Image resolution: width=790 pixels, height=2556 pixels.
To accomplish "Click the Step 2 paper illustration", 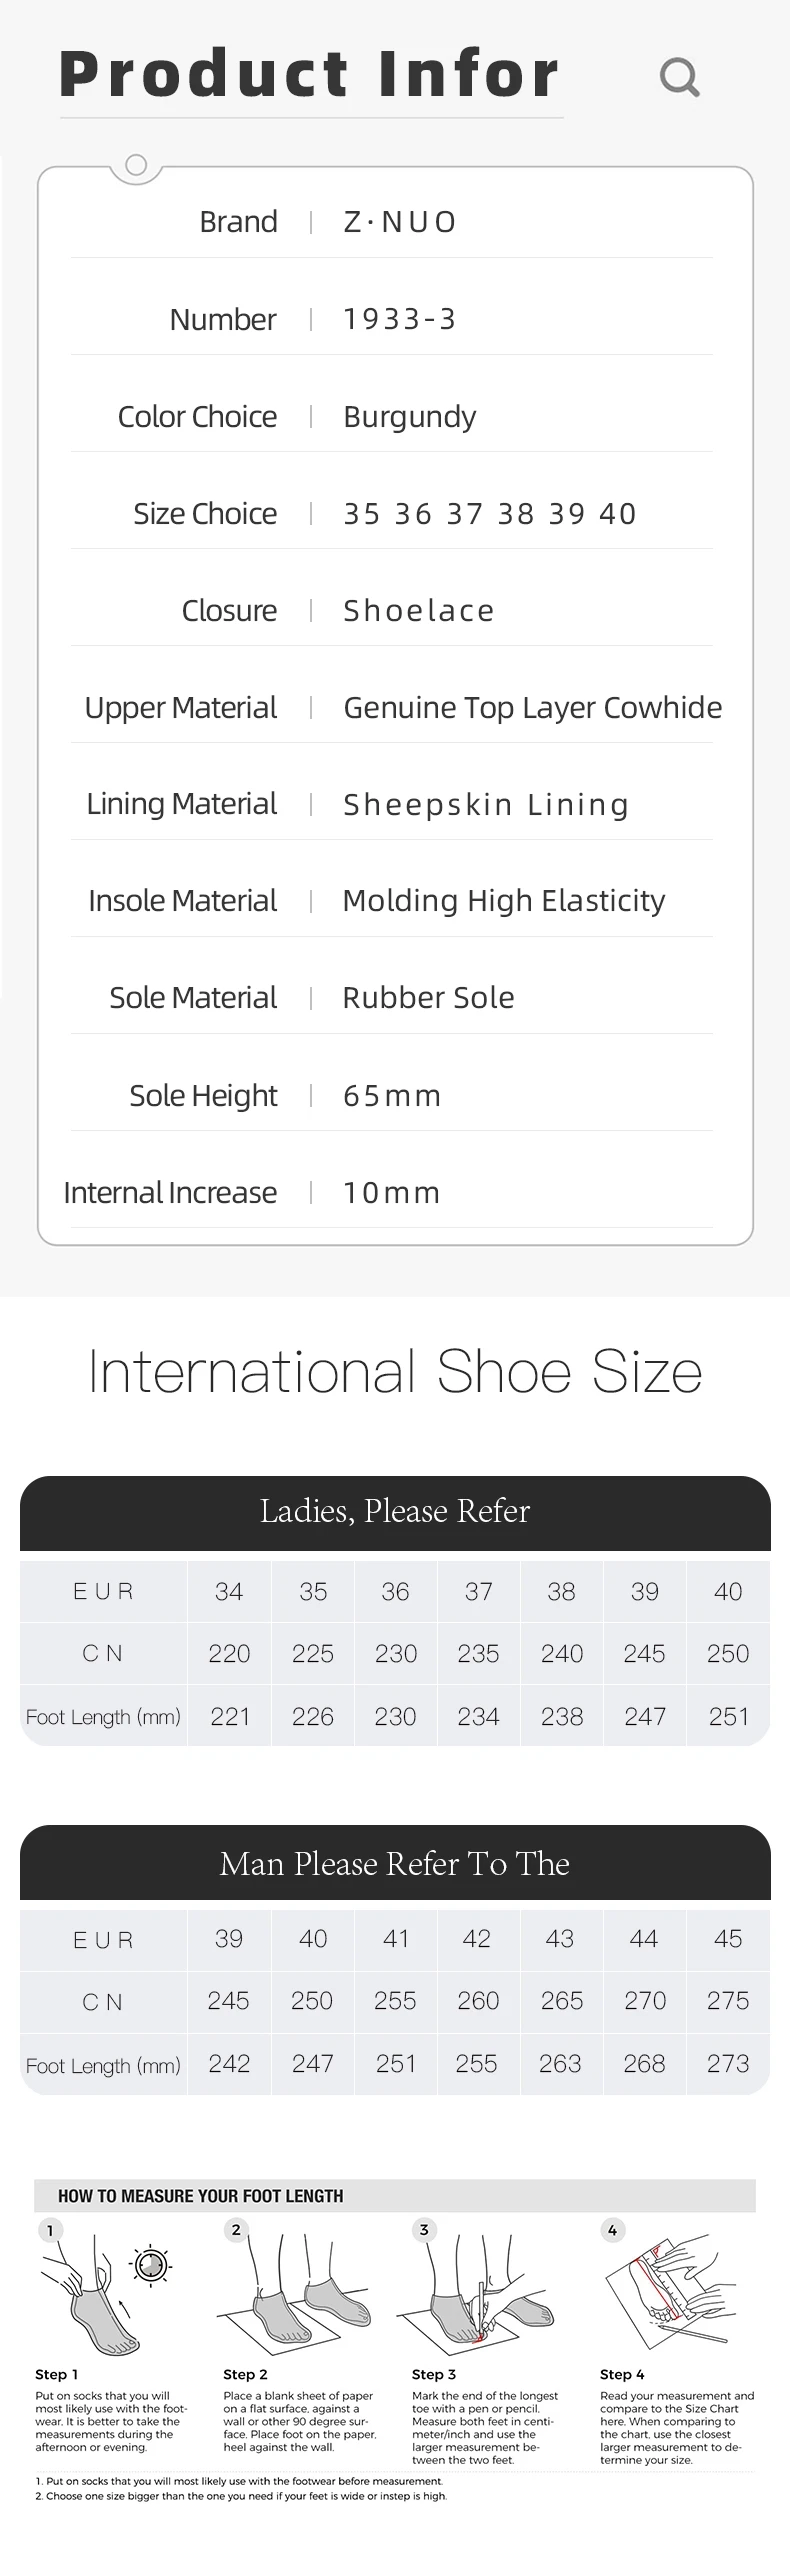I will tap(290, 2298).
